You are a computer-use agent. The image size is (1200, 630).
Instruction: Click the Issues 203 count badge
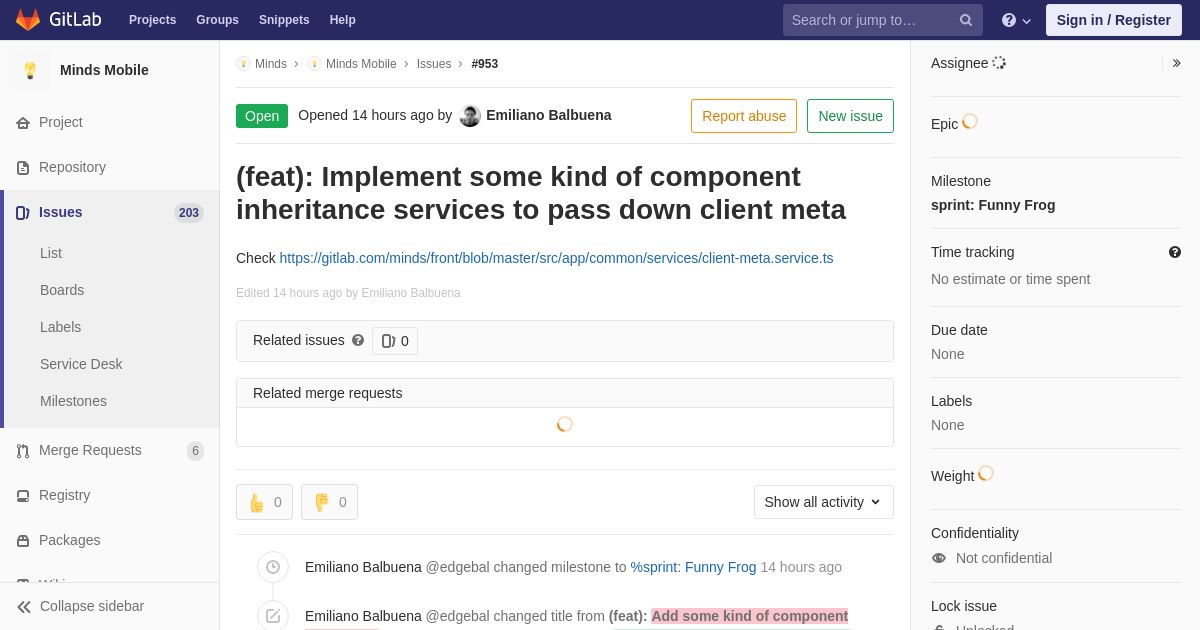189,213
